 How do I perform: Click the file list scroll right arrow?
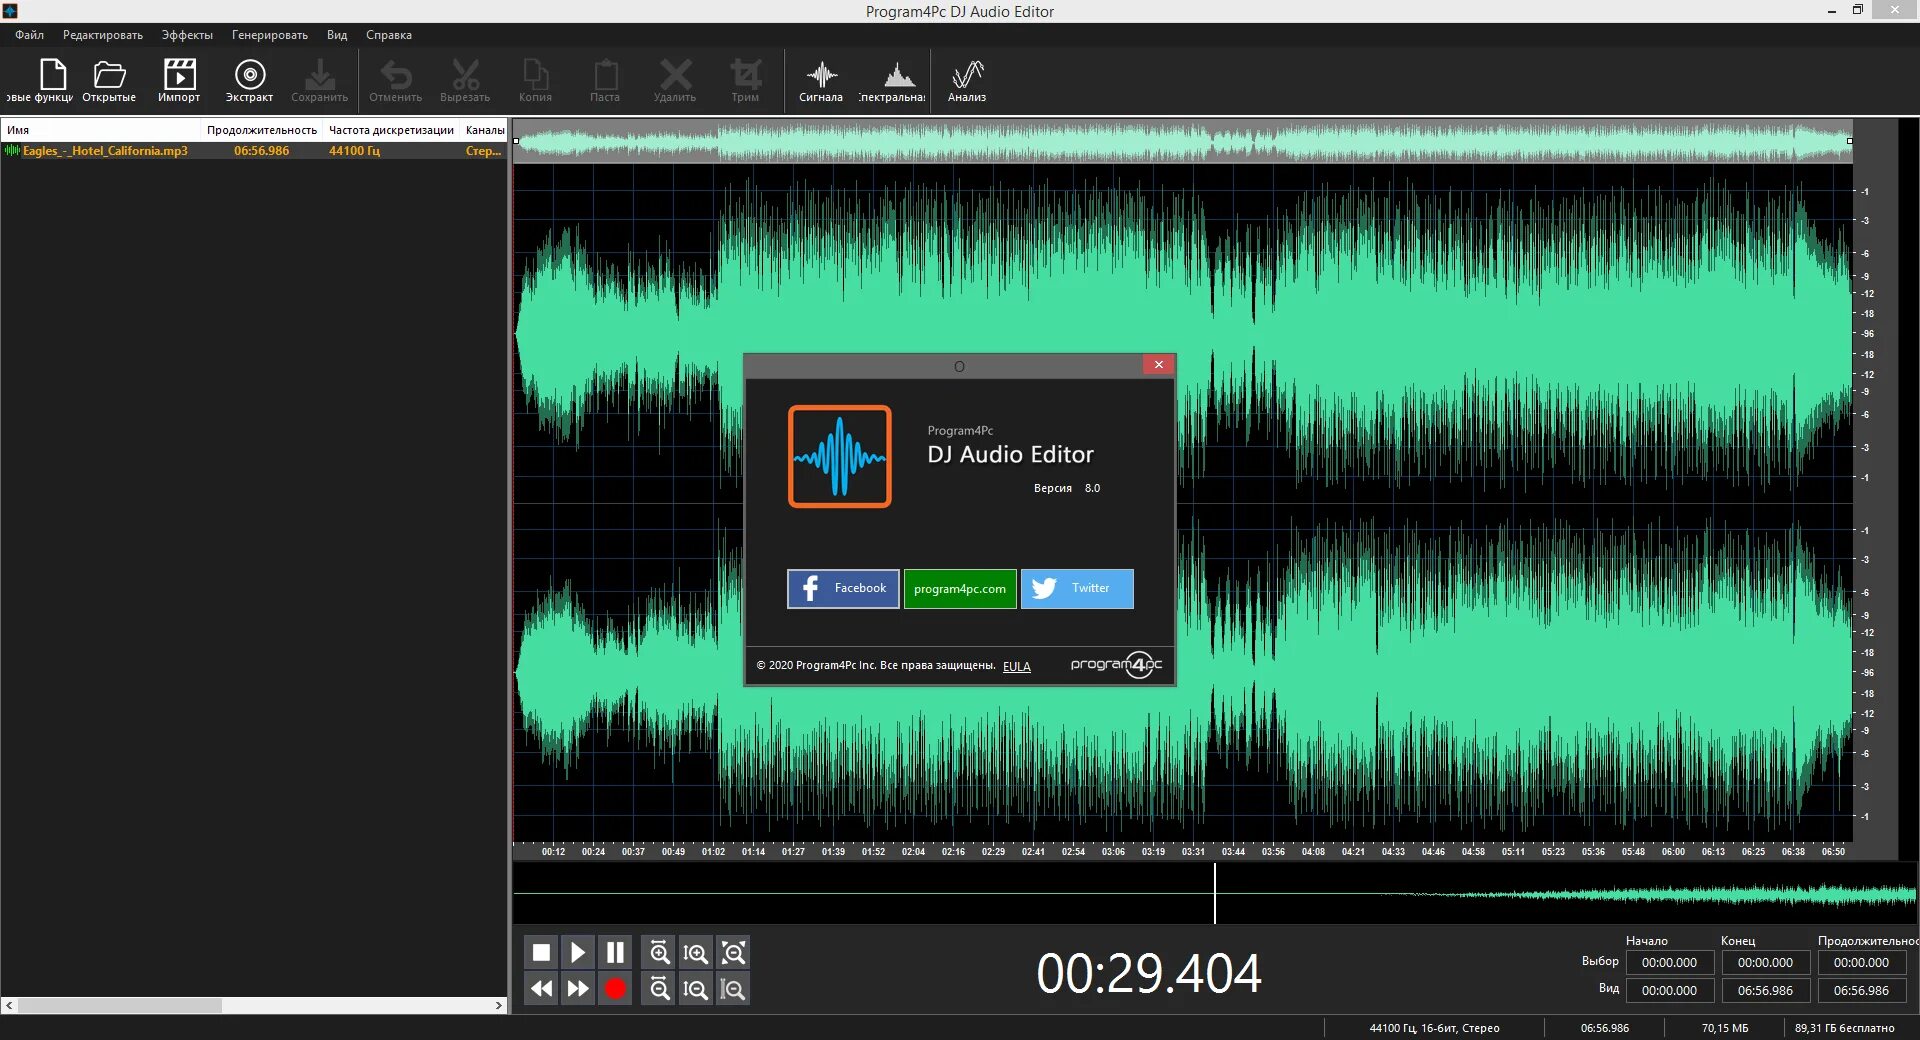click(x=499, y=1006)
